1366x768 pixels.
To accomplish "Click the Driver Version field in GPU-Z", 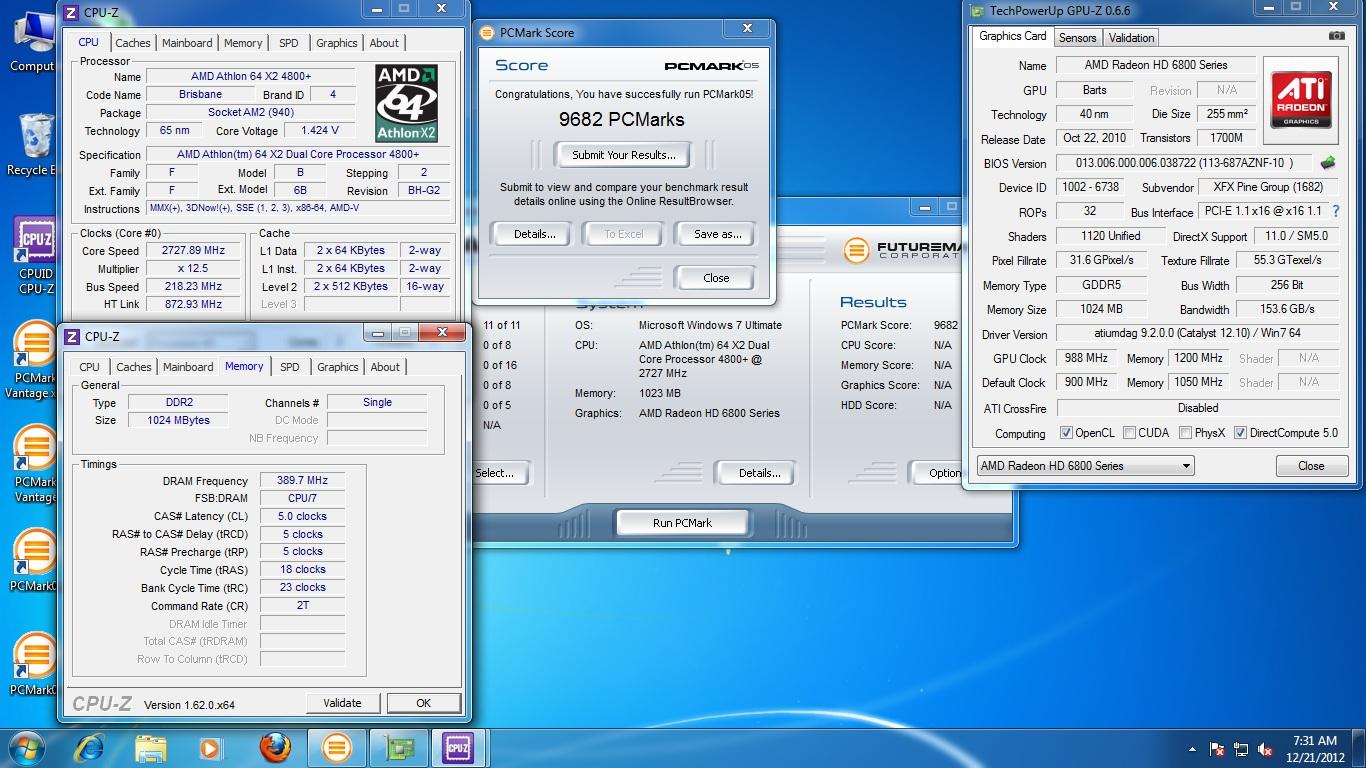I will [1198, 333].
